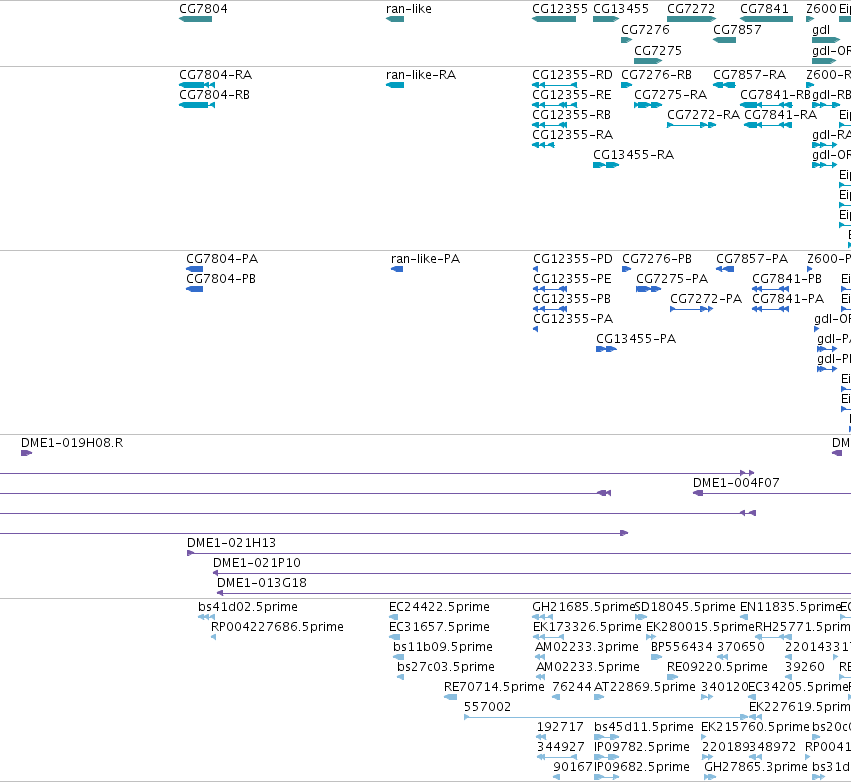Click the CG7804 gene label in top track
Screen dimensions: 851x782
[204, 9]
